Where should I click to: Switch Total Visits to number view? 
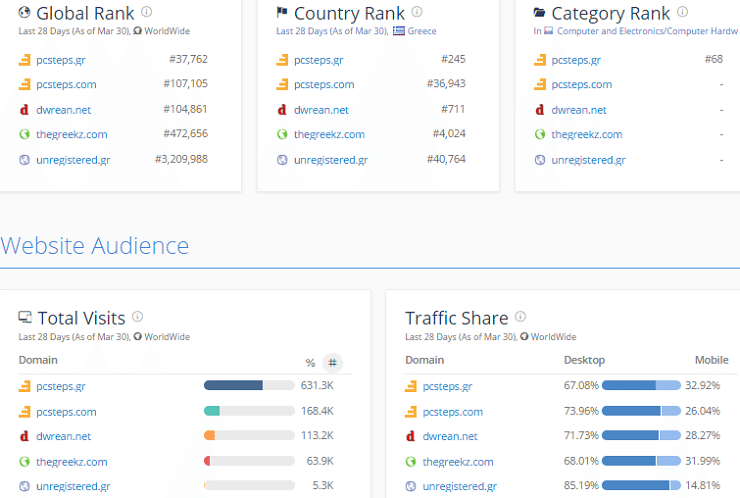click(333, 363)
